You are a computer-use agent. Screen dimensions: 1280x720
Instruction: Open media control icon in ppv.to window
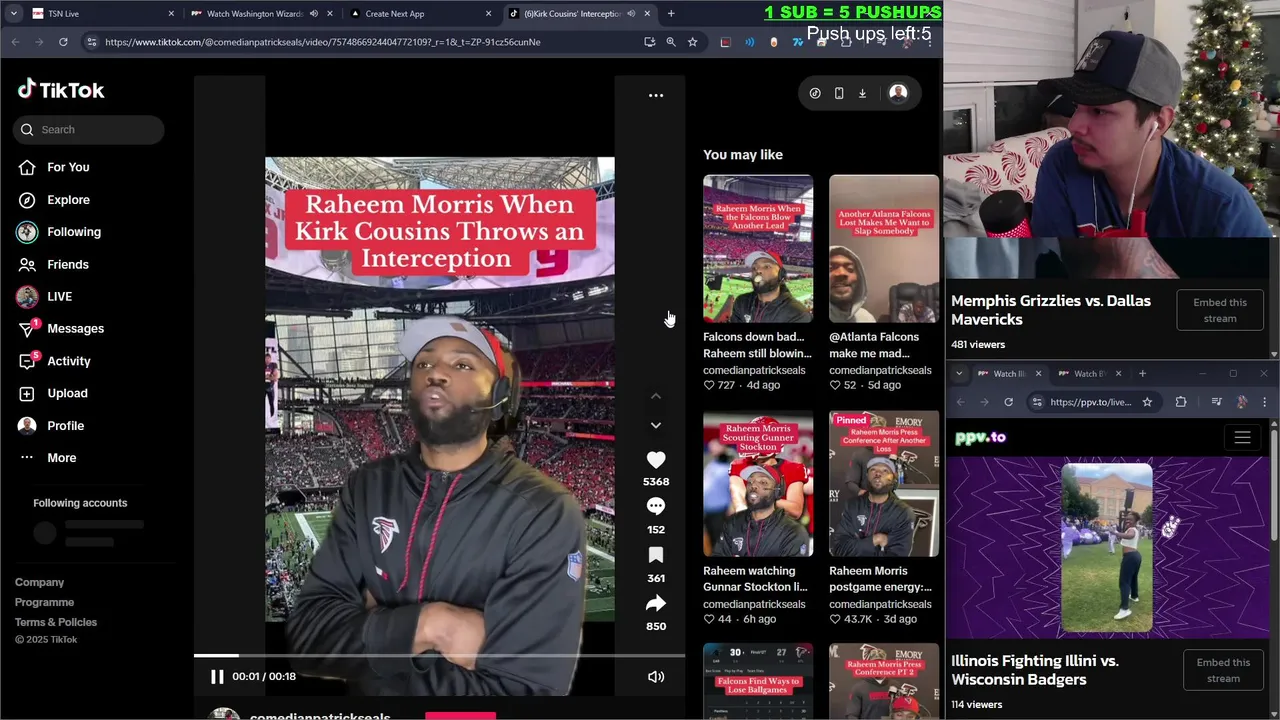coord(1216,402)
